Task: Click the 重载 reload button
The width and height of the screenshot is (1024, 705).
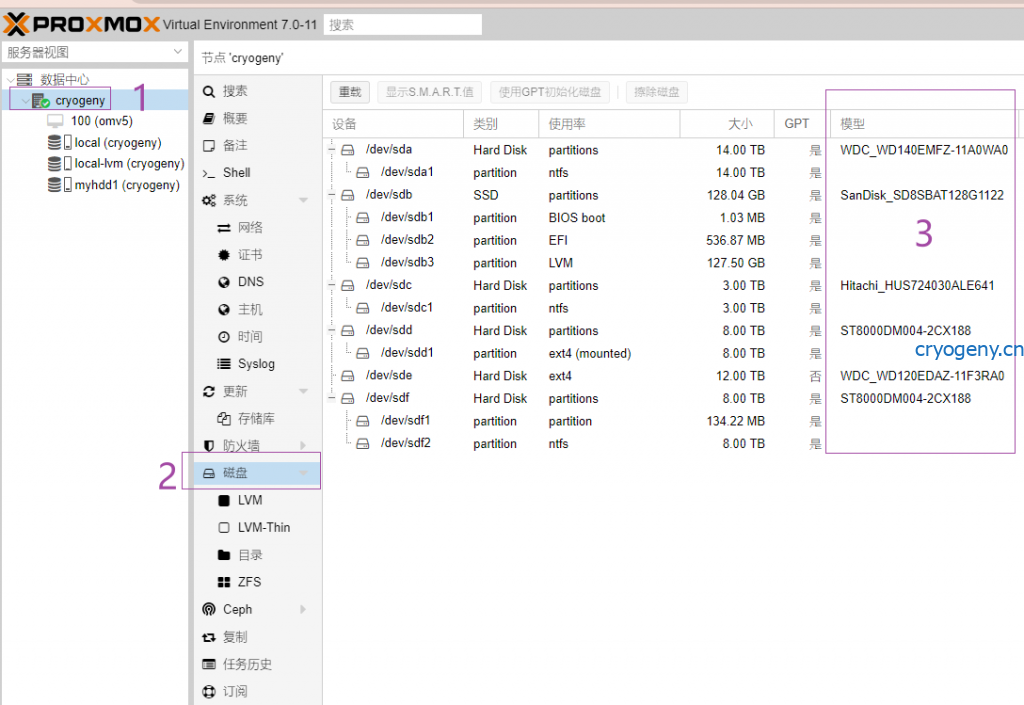Action: [x=349, y=91]
